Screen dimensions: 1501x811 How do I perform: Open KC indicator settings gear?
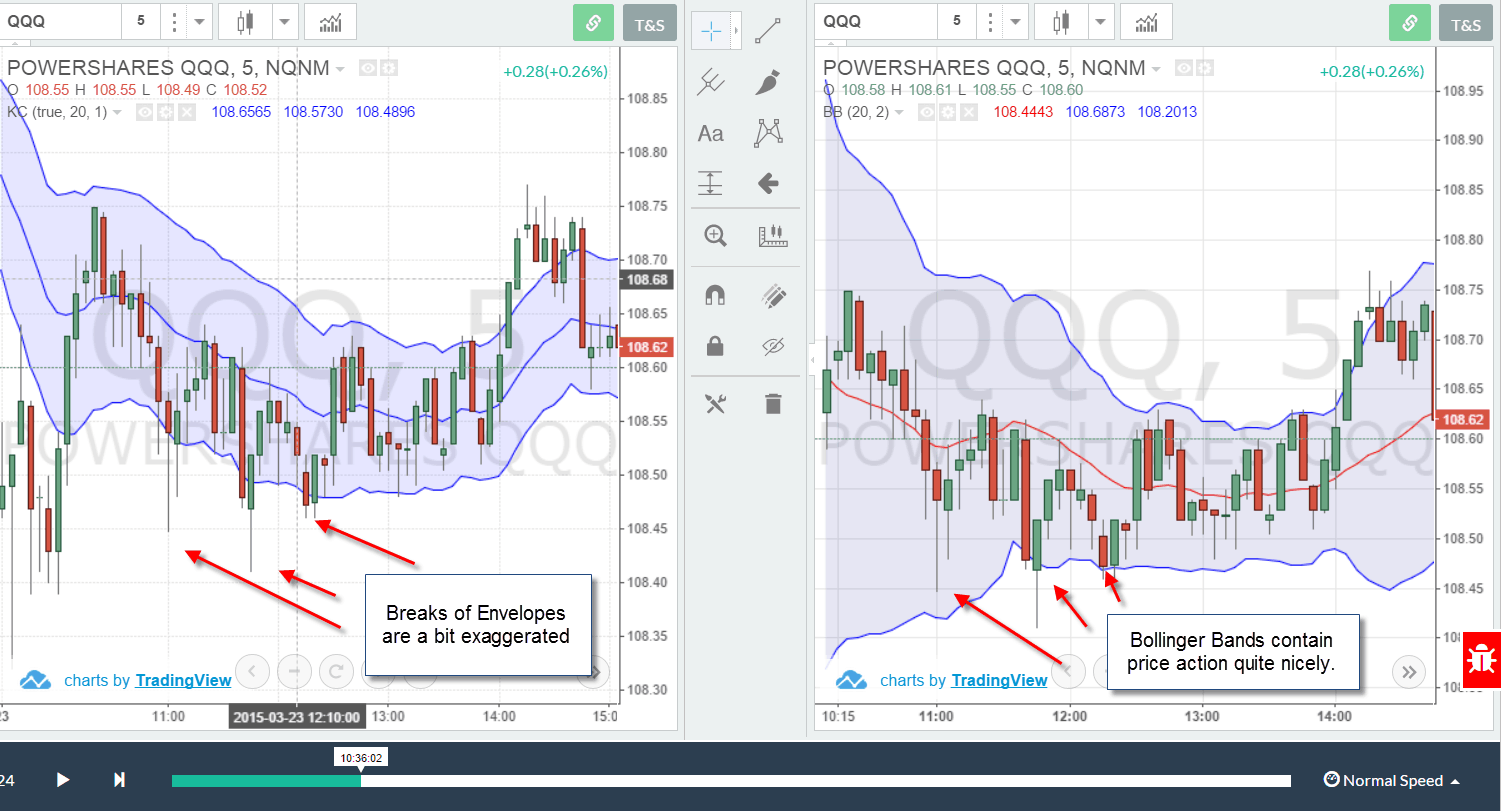pyautogui.click(x=166, y=112)
